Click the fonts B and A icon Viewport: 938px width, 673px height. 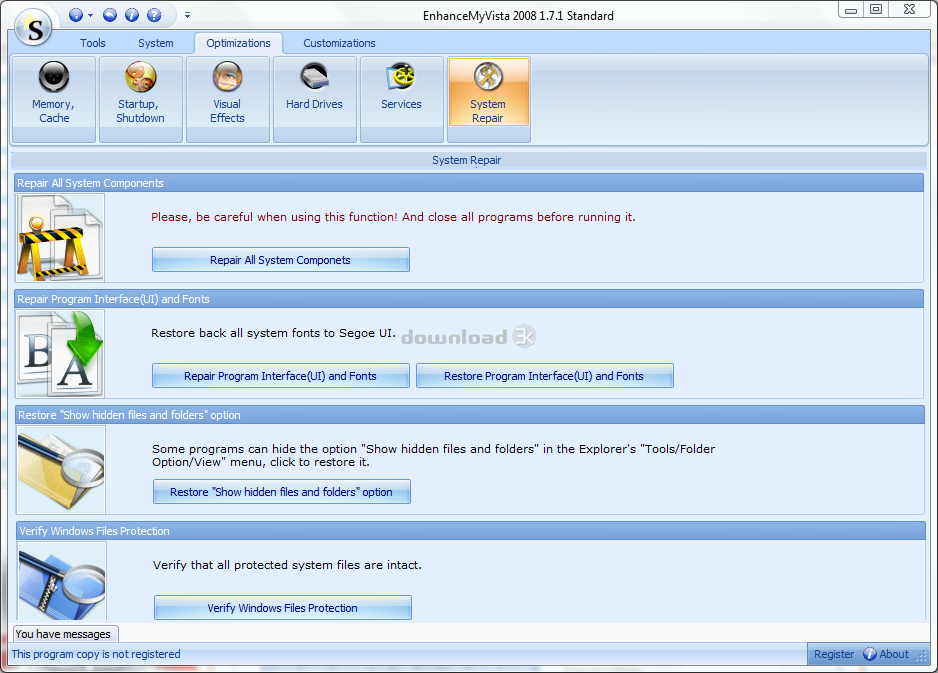point(60,354)
